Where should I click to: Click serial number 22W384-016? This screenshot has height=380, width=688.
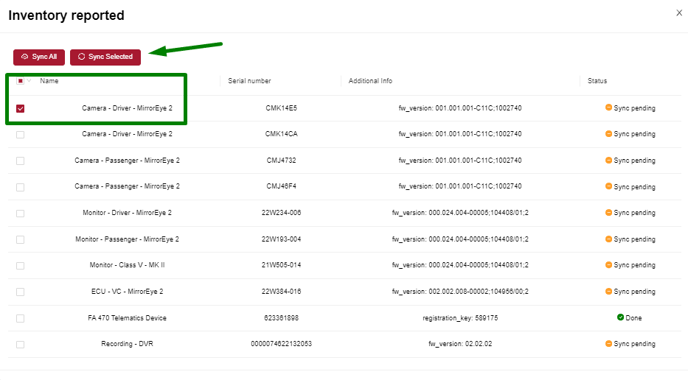coord(281,291)
